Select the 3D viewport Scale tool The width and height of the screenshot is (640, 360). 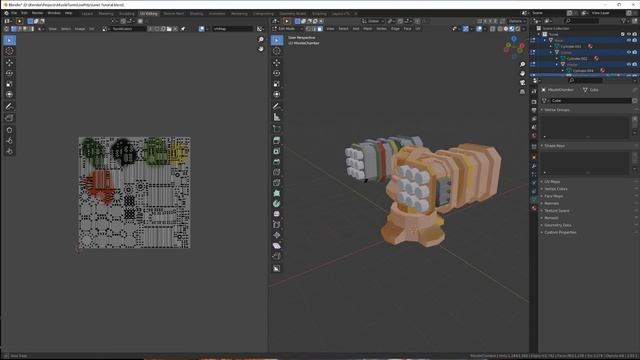277,84
